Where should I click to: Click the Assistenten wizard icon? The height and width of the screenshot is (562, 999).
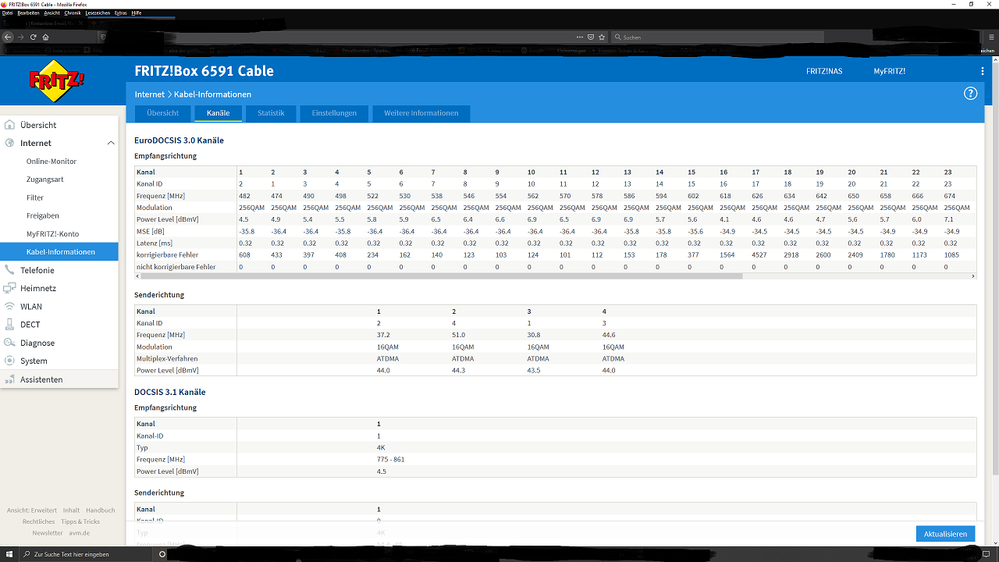tap(10, 379)
